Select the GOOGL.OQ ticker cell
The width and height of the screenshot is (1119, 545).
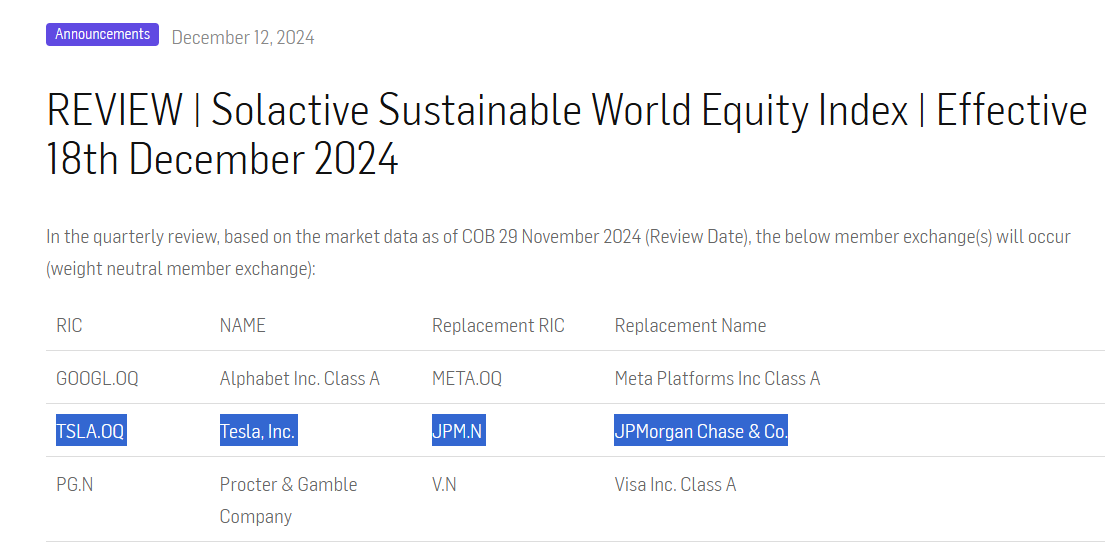point(97,378)
